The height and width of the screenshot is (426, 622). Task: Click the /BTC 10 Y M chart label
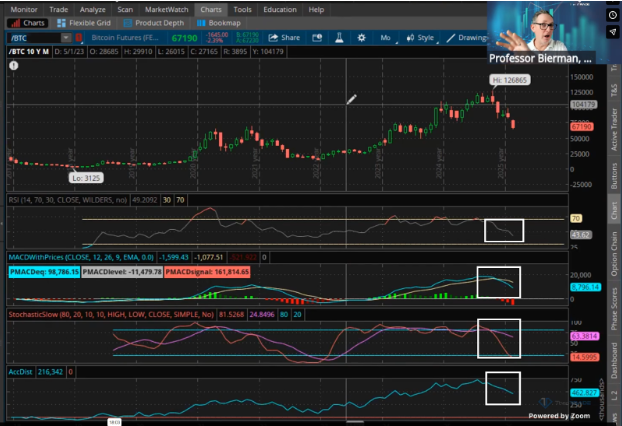[x=29, y=52]
